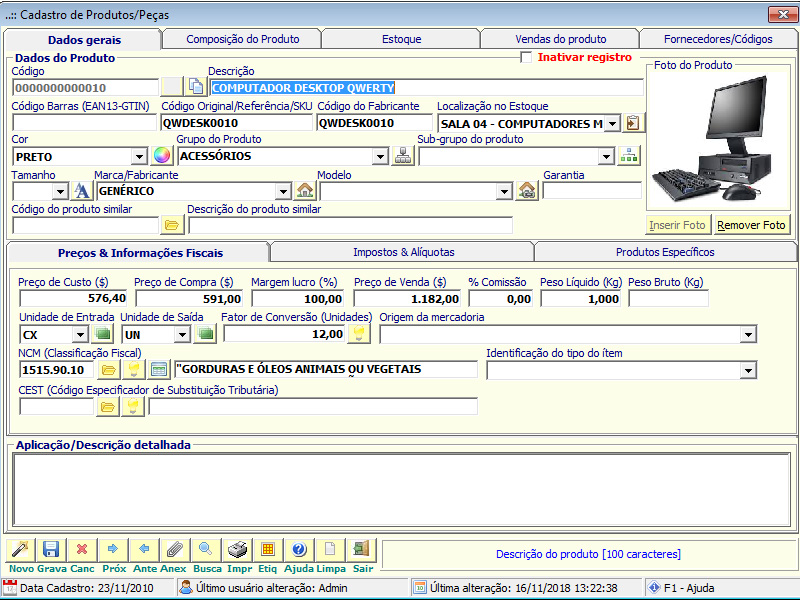Search products with the Busca magnifier icon
800x600 pixels.
point(206,549)
